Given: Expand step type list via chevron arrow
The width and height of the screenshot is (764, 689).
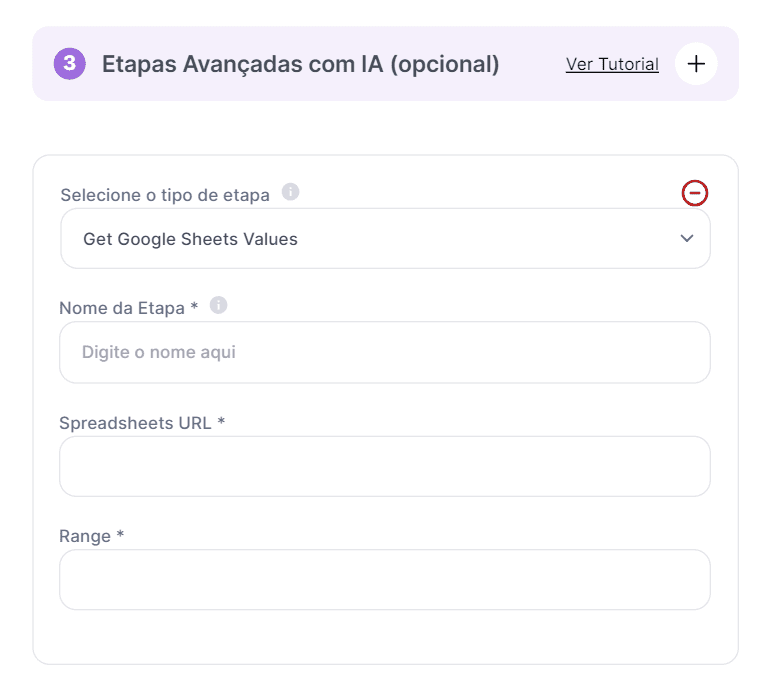Looking at the screenshot, I should click(687, 239).
